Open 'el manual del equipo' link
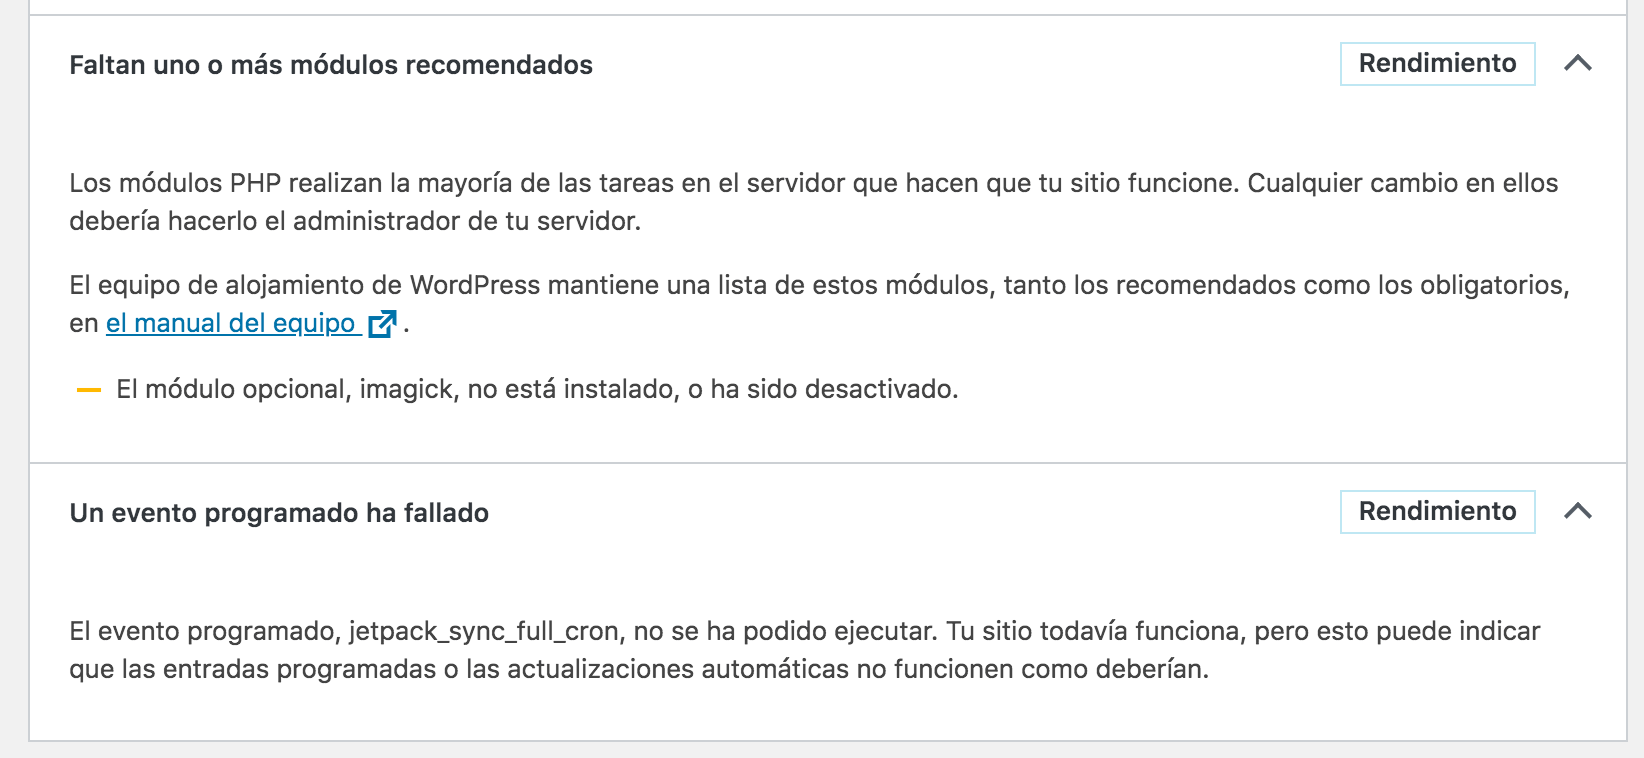Screen dimensions: 1644x758 point(231,323)
